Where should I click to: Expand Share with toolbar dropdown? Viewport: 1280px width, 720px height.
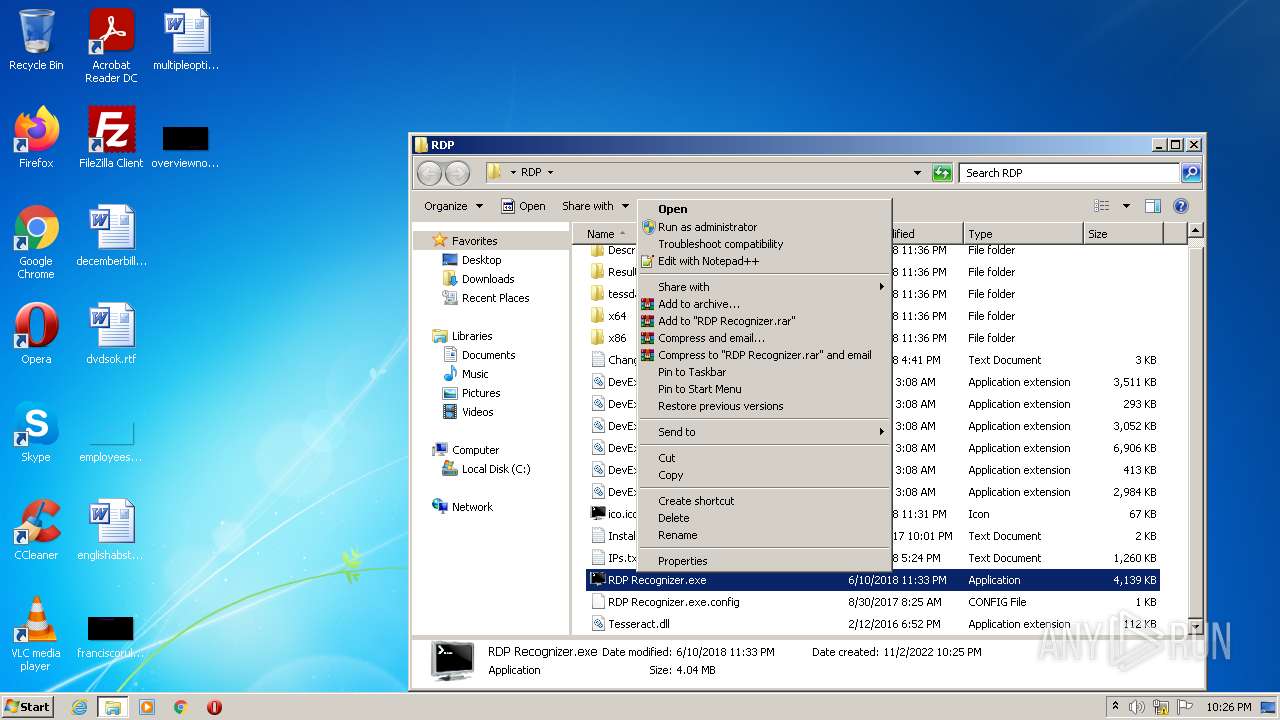point(595,206)
